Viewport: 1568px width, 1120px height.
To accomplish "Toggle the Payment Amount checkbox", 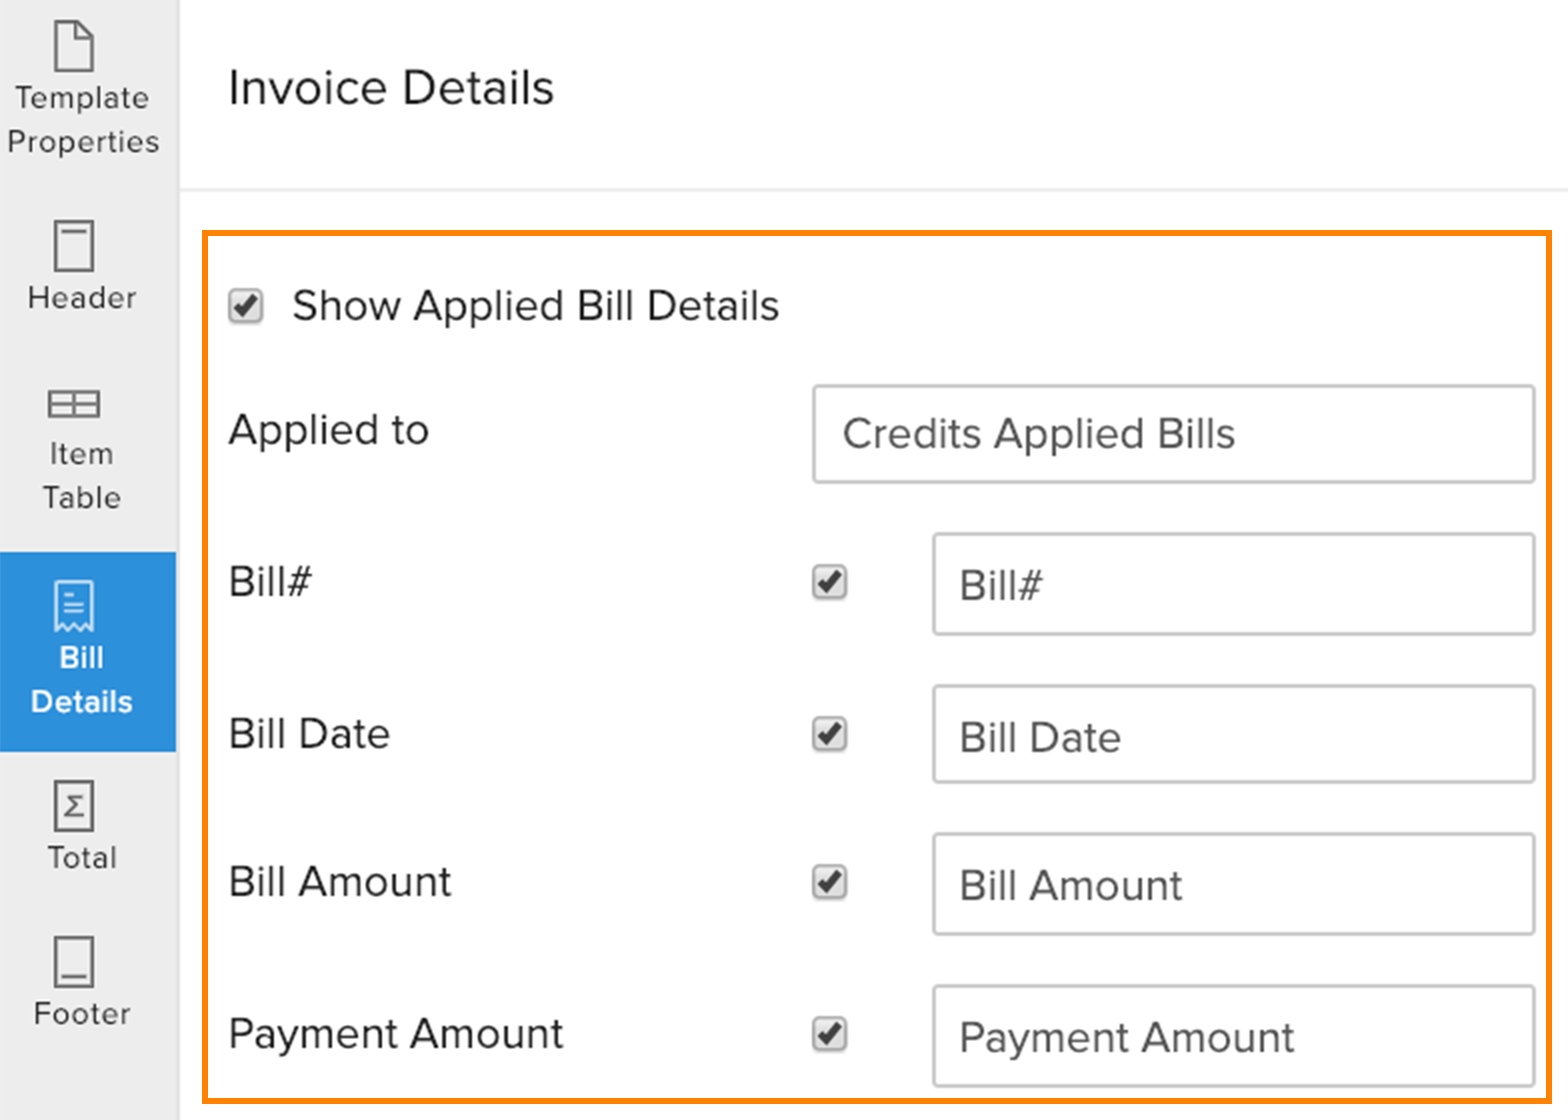I will (828, 1035).
